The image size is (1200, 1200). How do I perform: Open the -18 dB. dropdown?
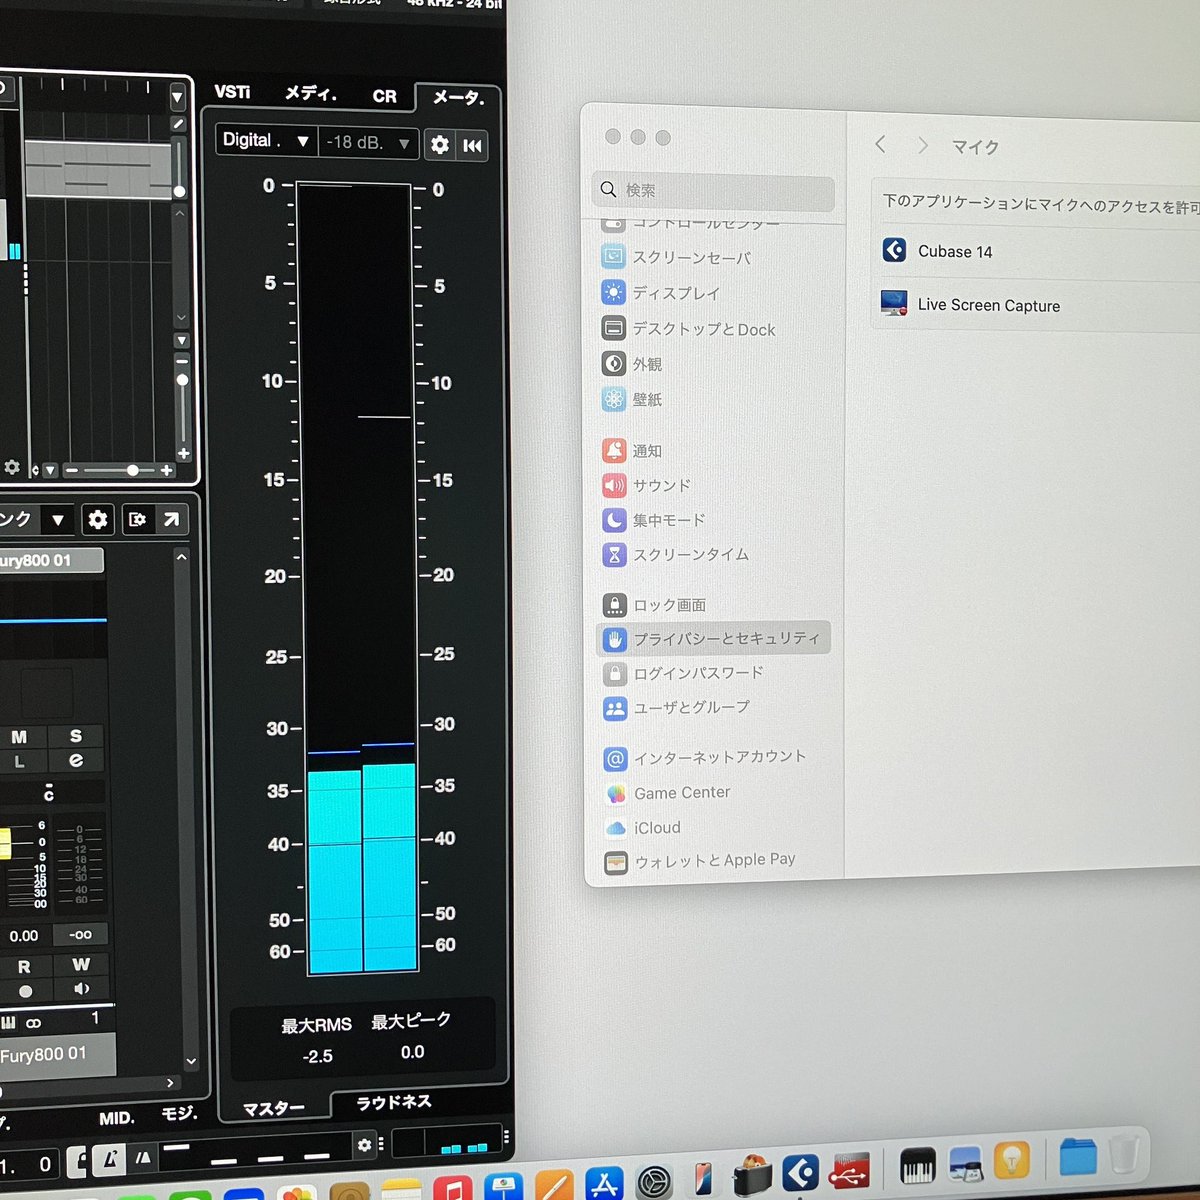pyautogui.click(x=368, y=143)
